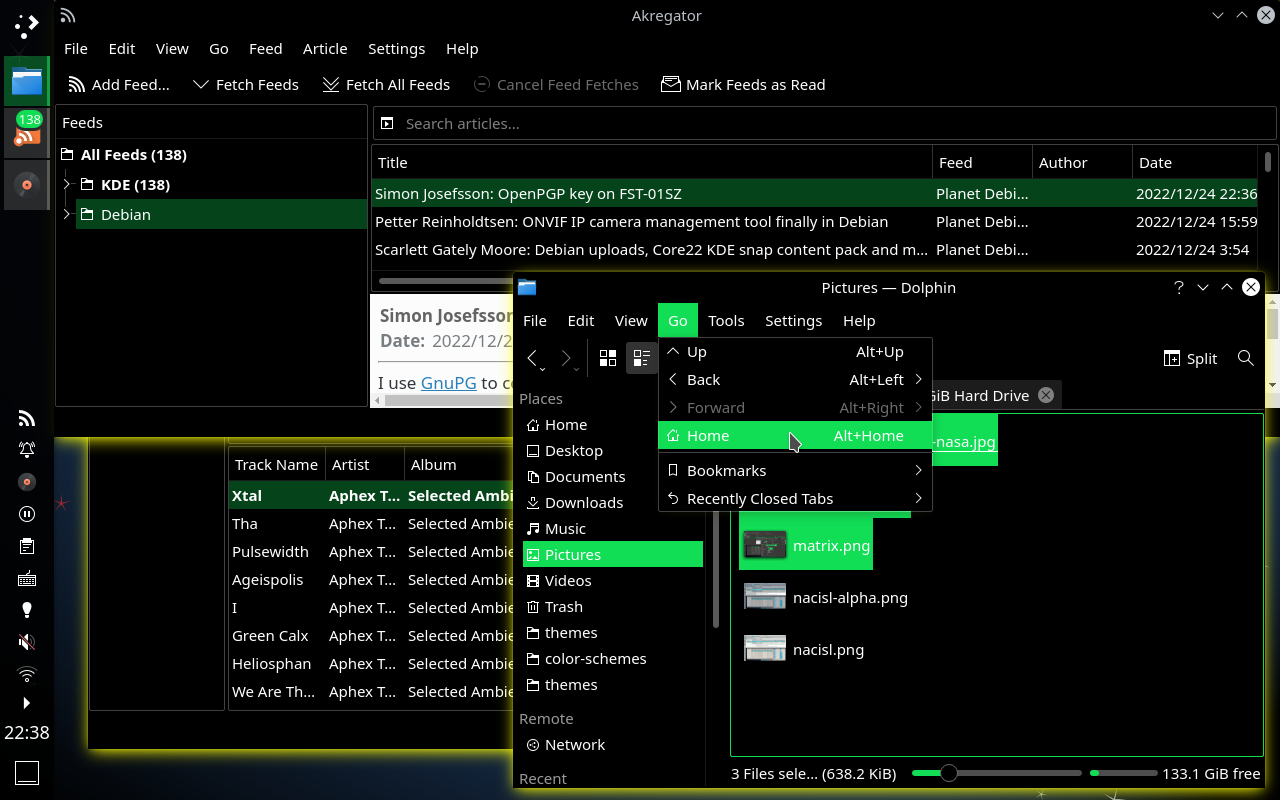Click the article list filter icon beside search

click(x=387, y=124)
